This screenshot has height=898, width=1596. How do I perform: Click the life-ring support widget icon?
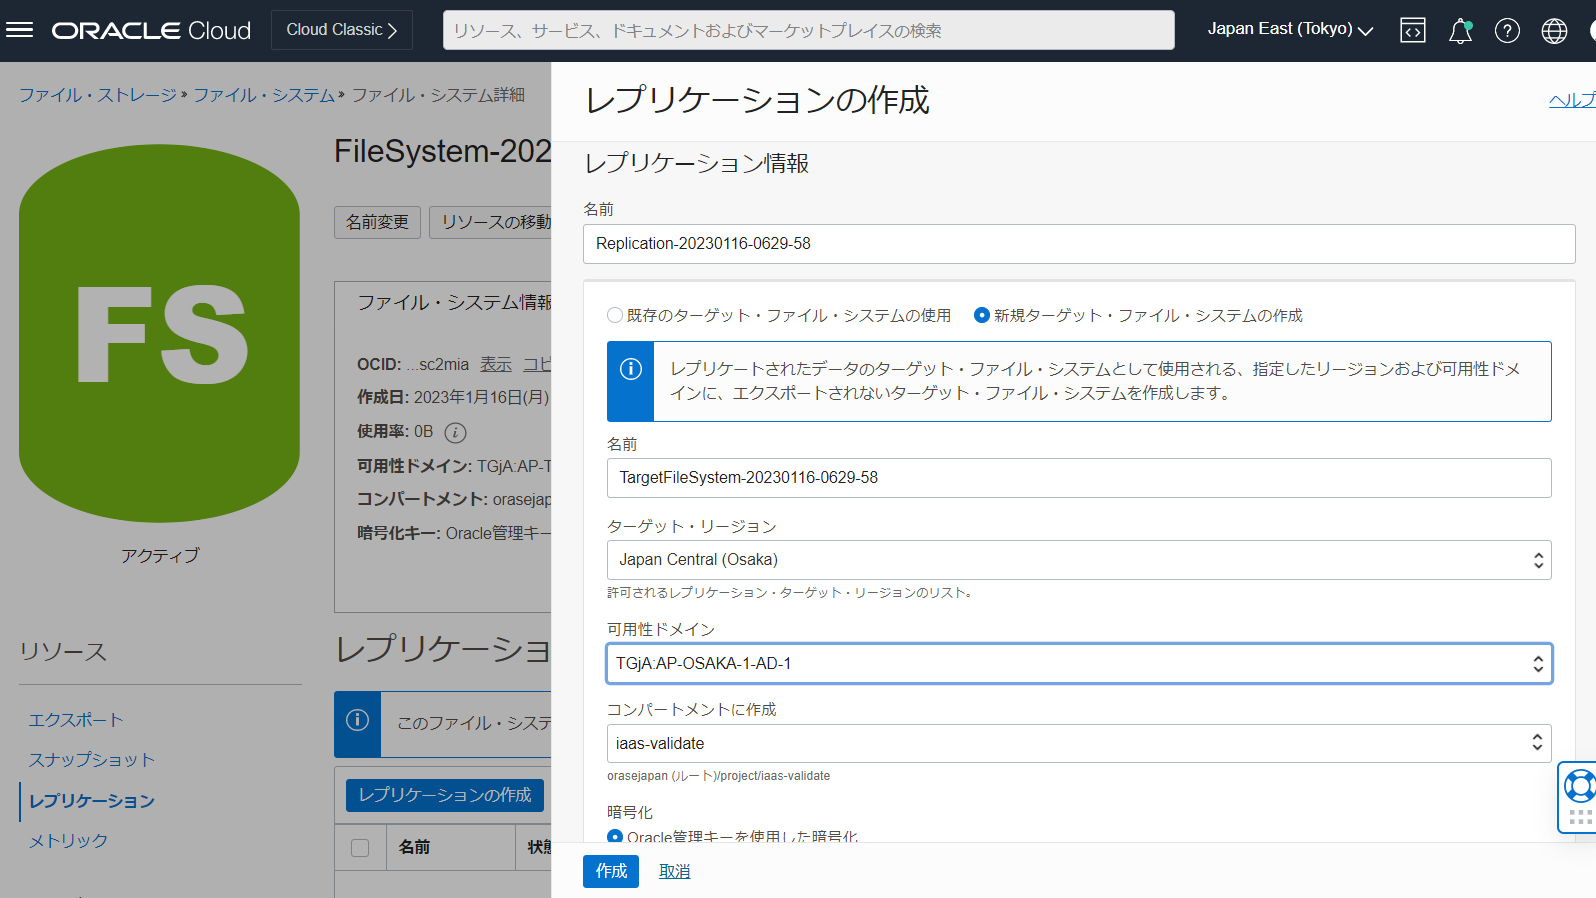(1579, 786)
